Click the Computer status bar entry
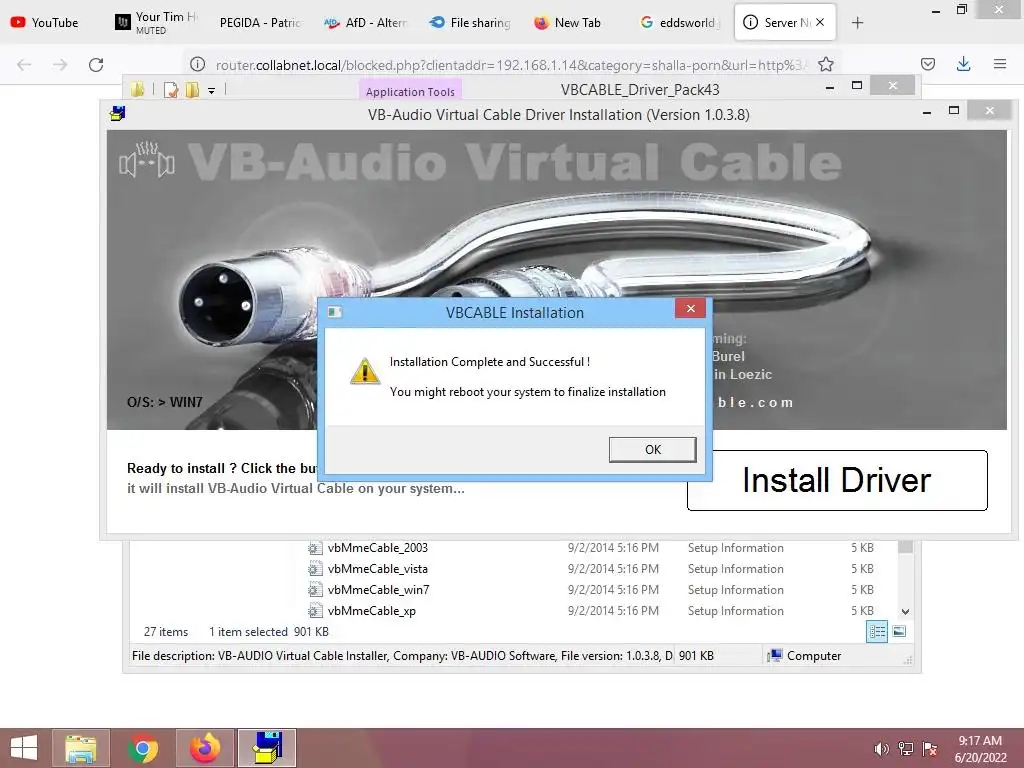 805,656
